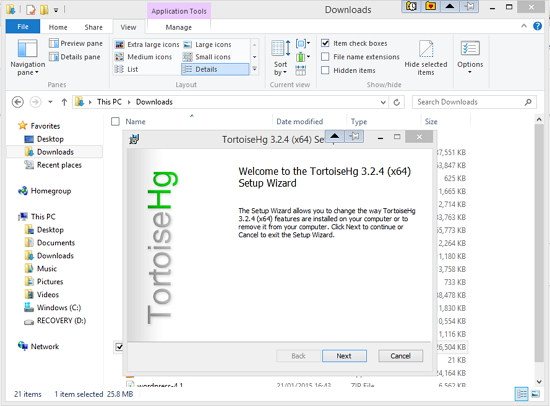This screenshot has width=550, height=406.
Task: Click the Forward navigation arrow
Action: click(x=35, y=102)
